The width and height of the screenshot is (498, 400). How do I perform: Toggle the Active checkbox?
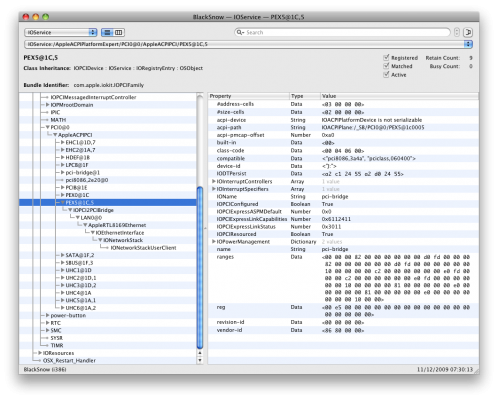(x=386, y=75)
